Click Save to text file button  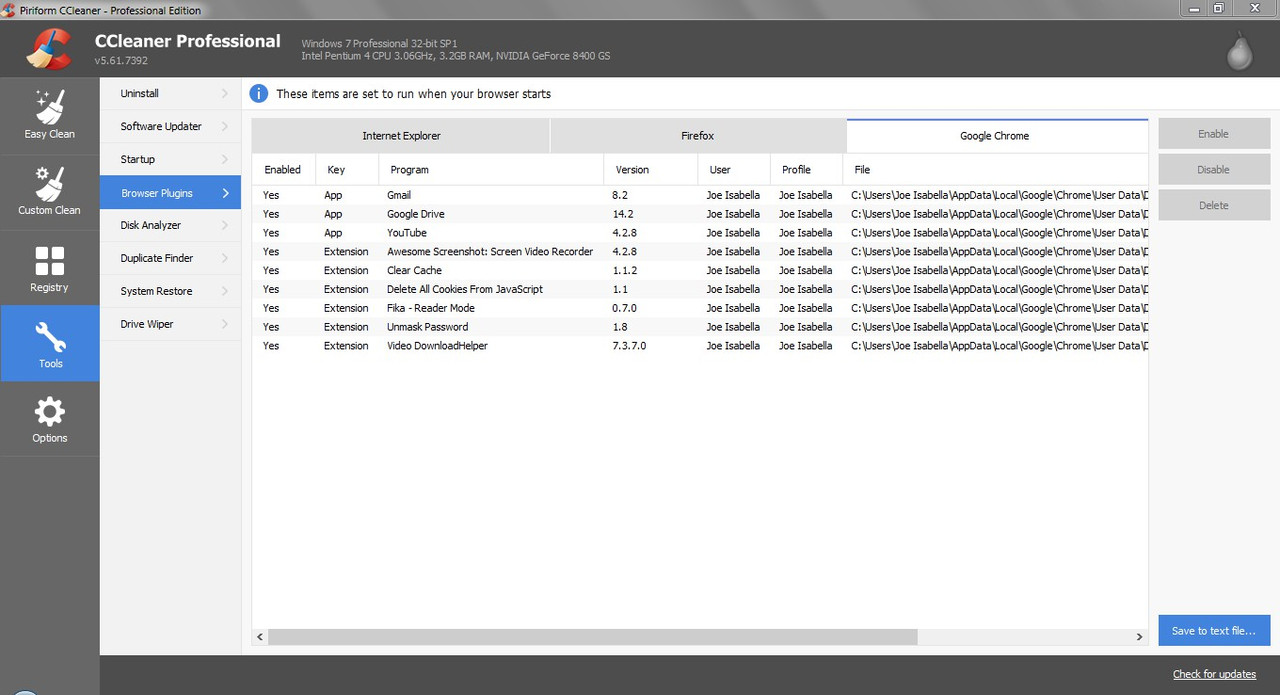pyautogui.click(x=1214, y=631)
